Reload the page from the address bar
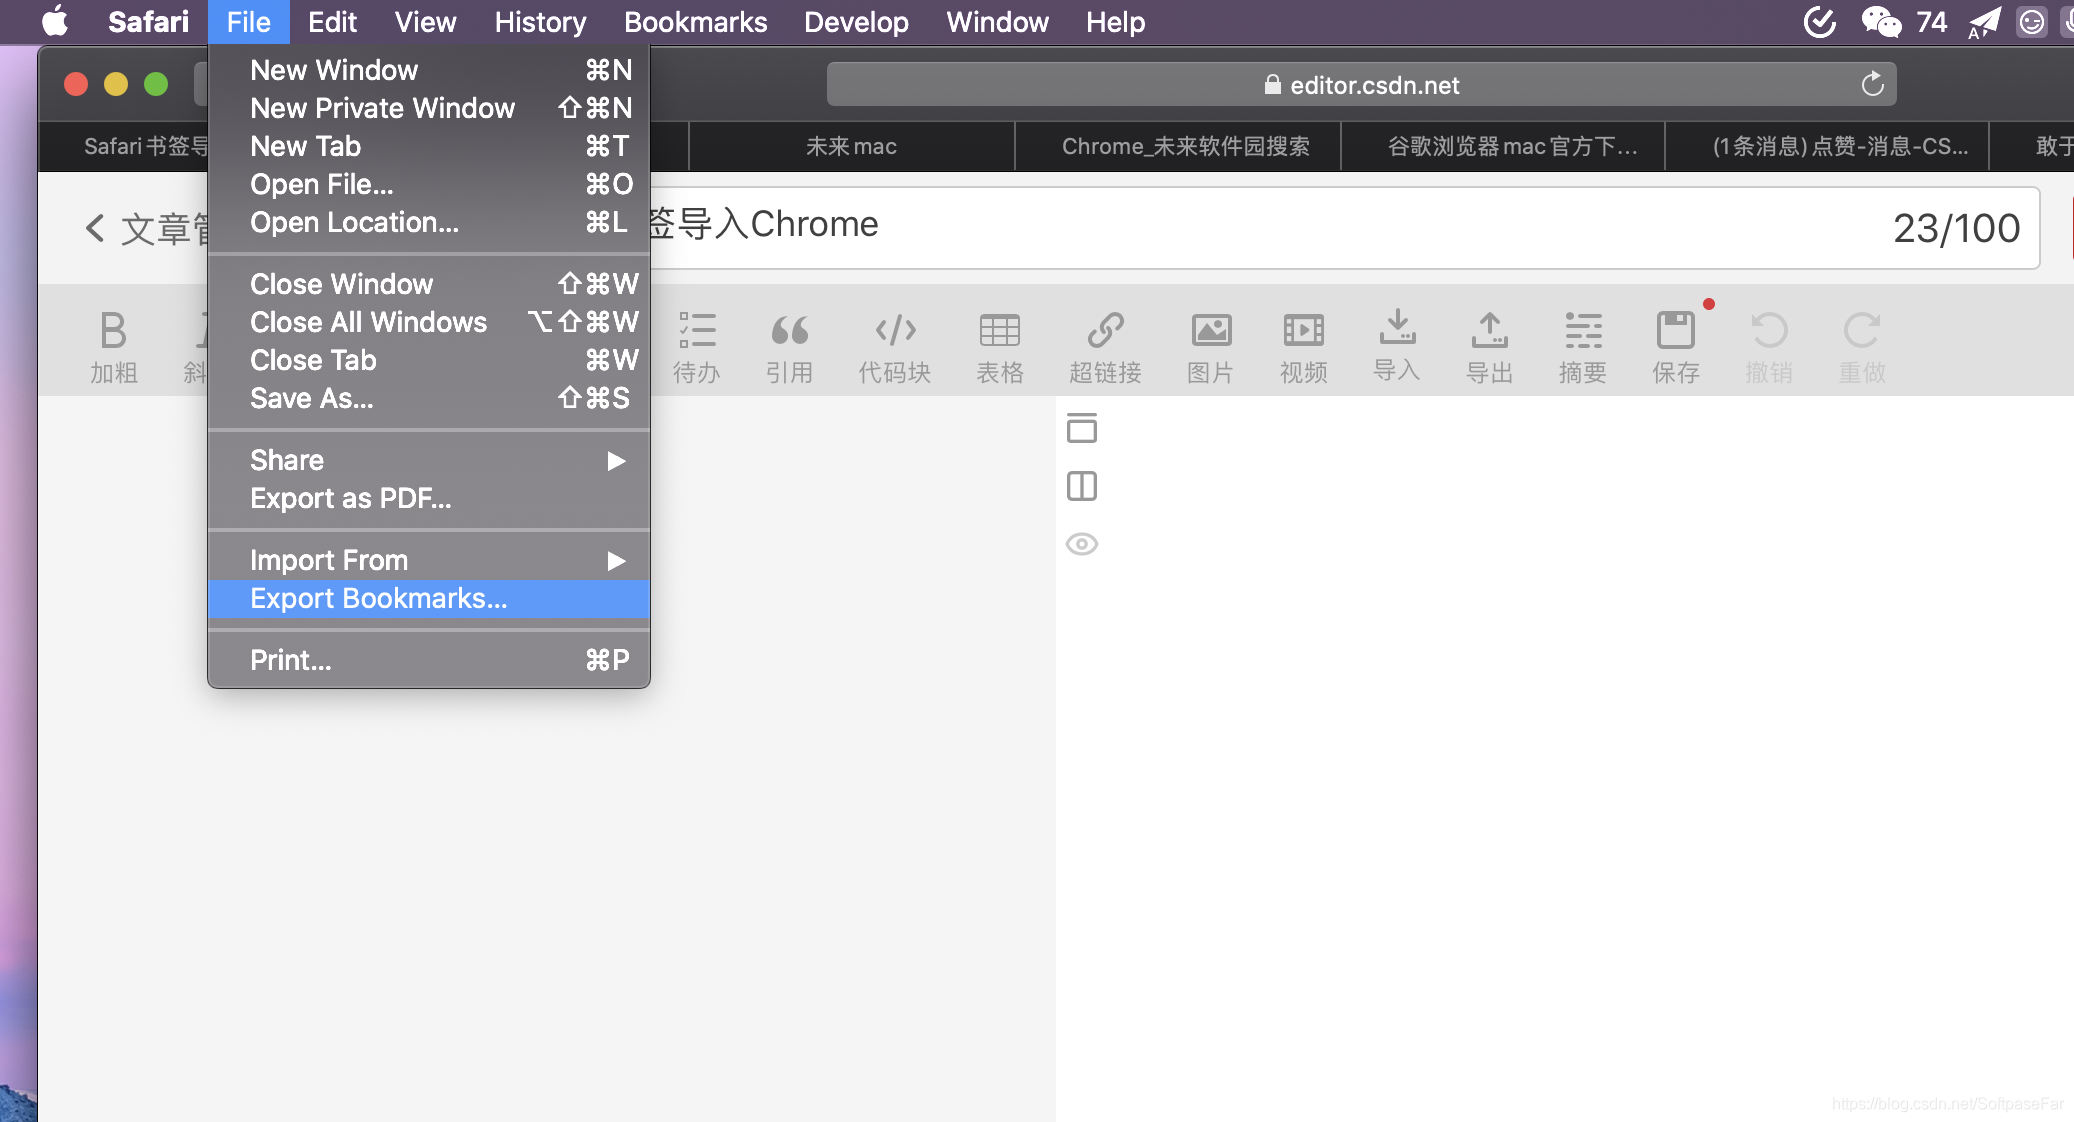 pyautogui.click(x=1872, y=84)
